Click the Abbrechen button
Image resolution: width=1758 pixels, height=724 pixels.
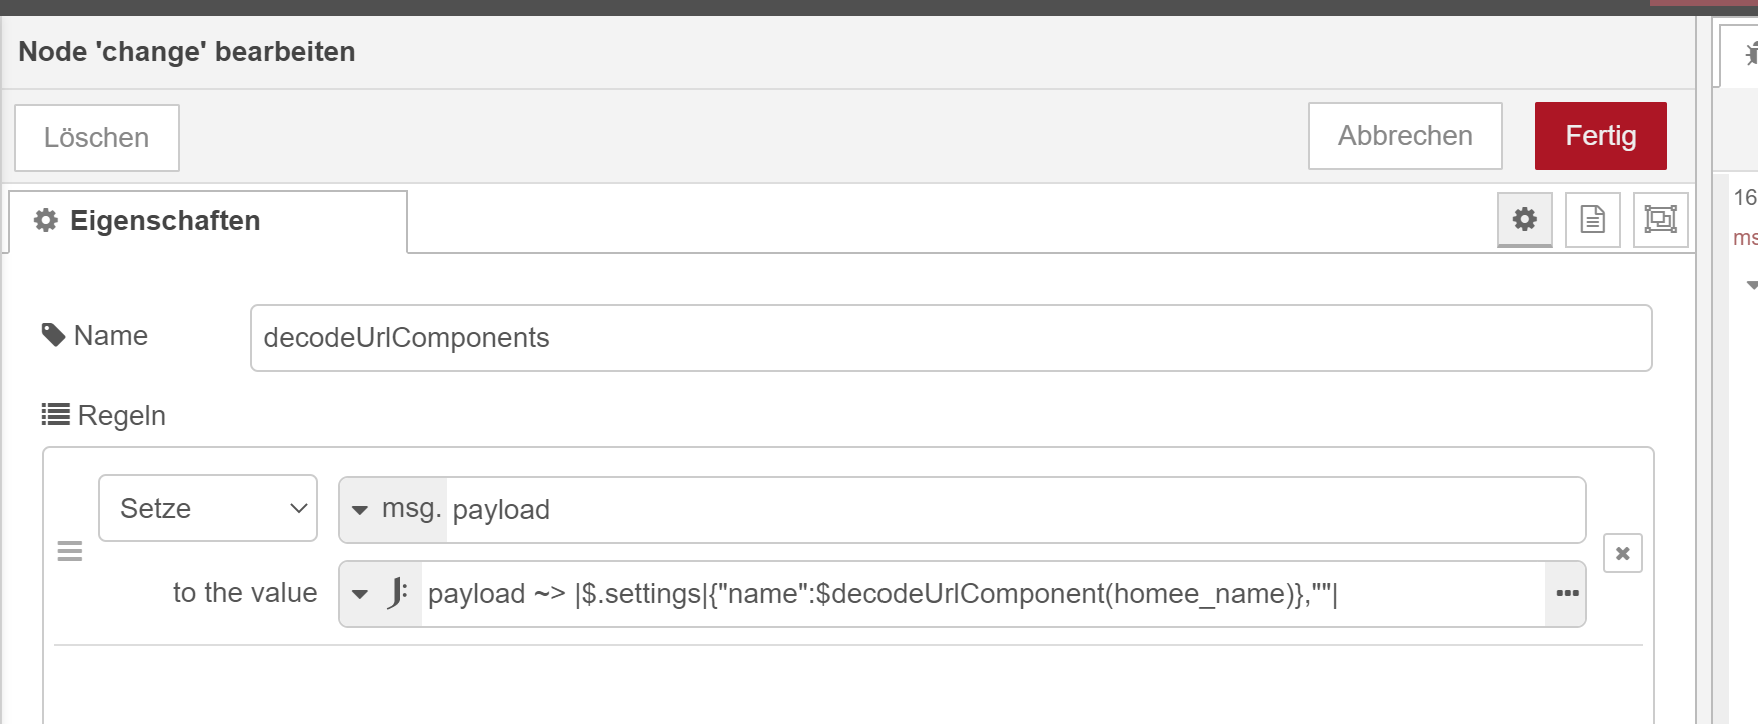[x=1405, y=136]
